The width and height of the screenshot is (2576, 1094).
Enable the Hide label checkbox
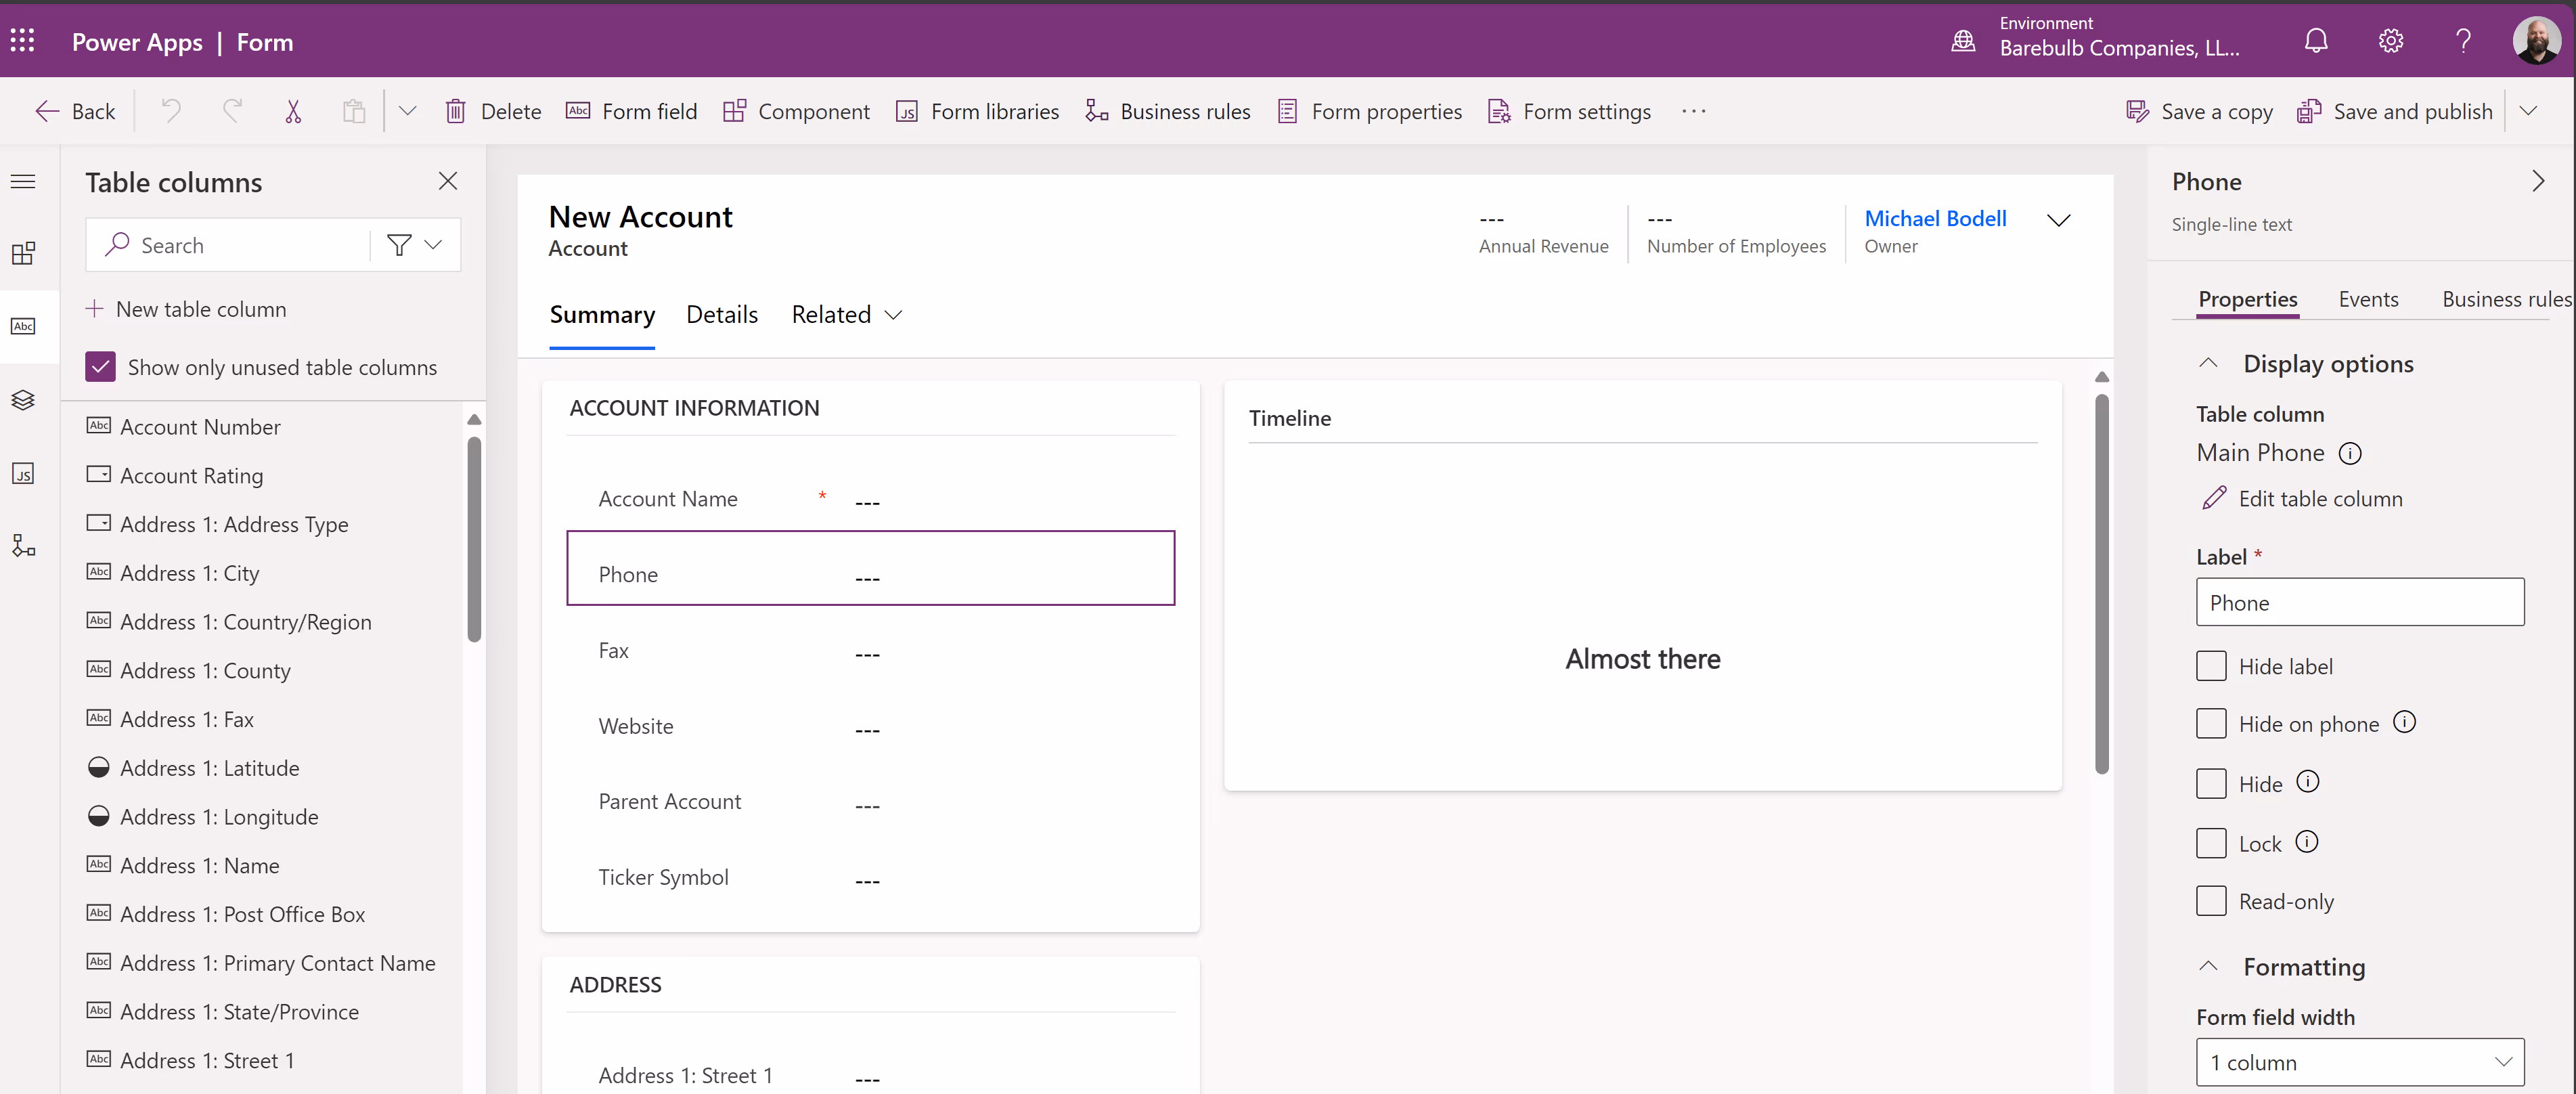pos(2210,666)
